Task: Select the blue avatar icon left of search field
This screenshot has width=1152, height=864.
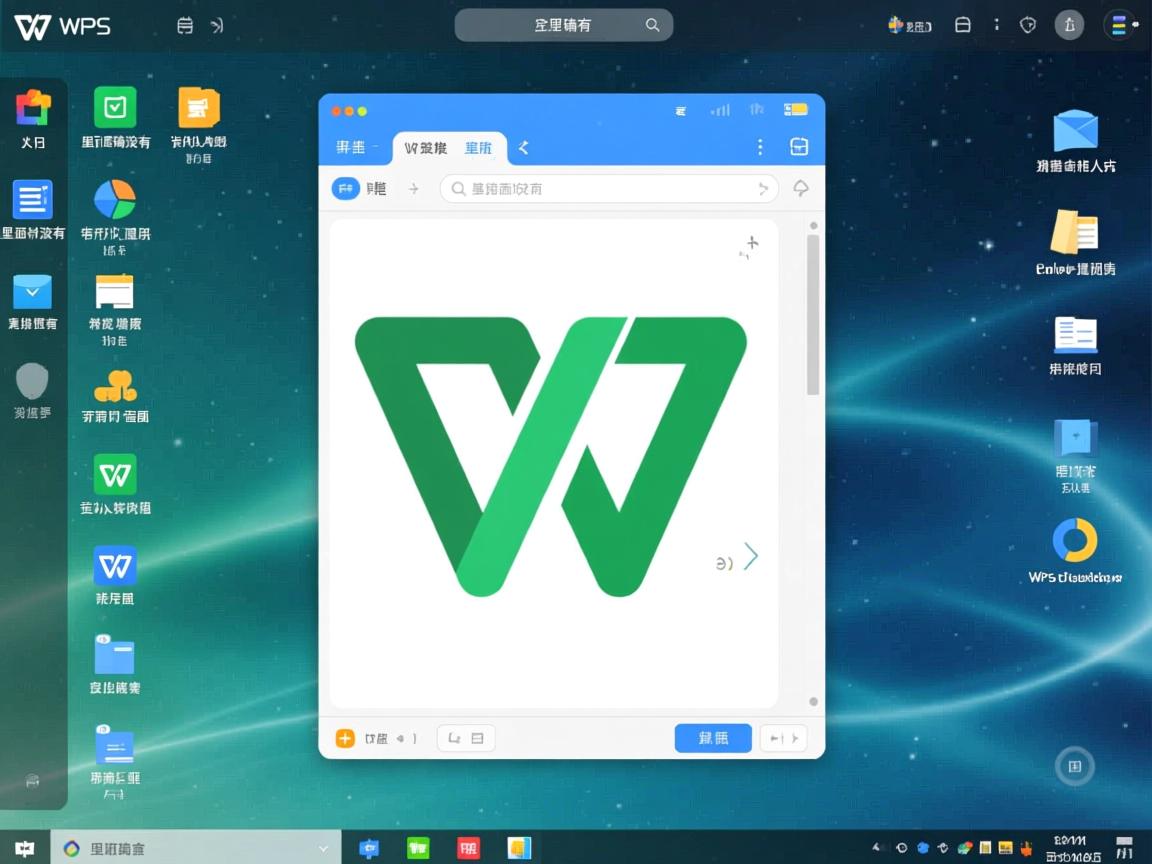Action: coord(345,188)
